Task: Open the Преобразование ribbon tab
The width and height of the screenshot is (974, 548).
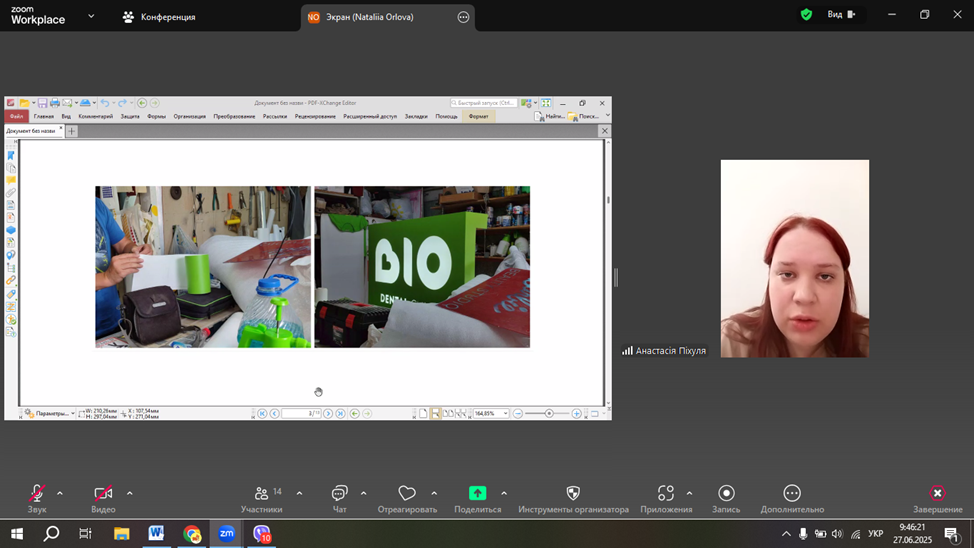Action: click(x=234, y=116)
